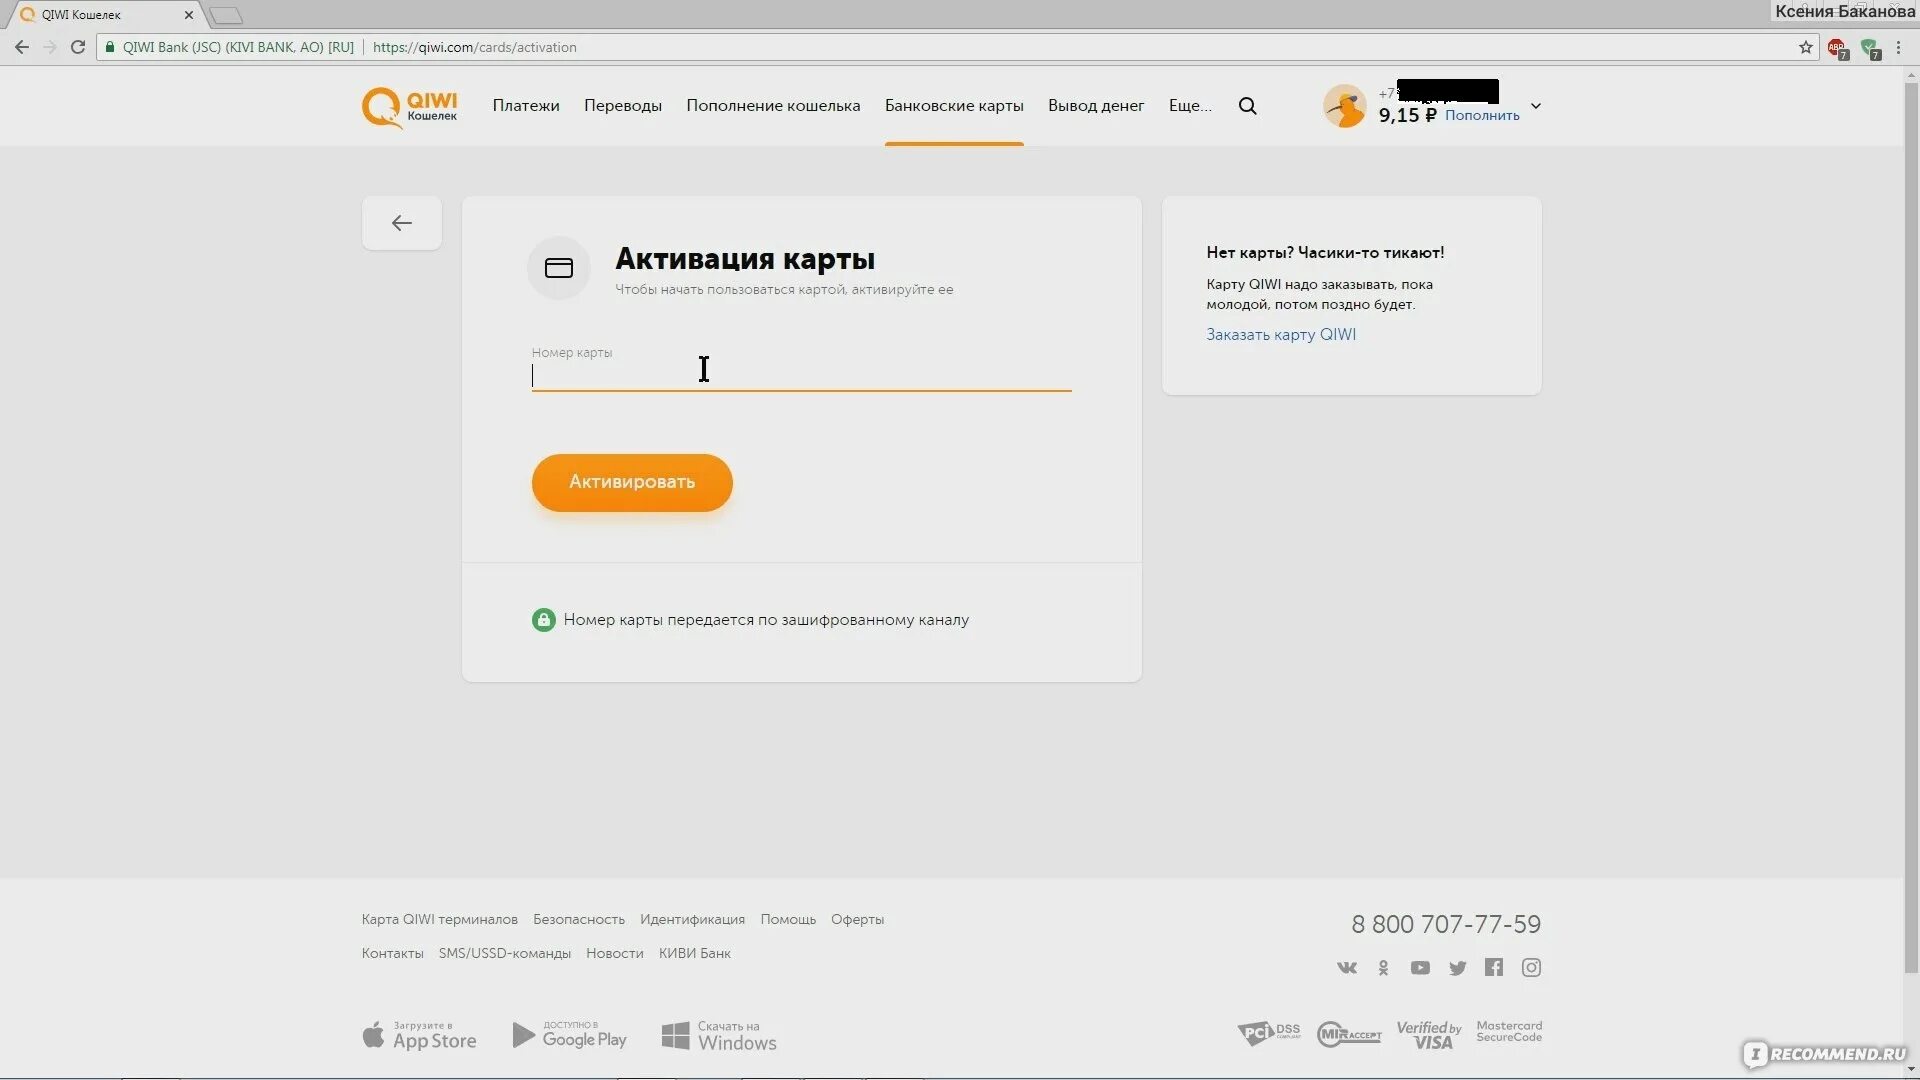Click the back arrow navigation icon
Viewport: 1920px width, 1080px height.
(401, 222)
